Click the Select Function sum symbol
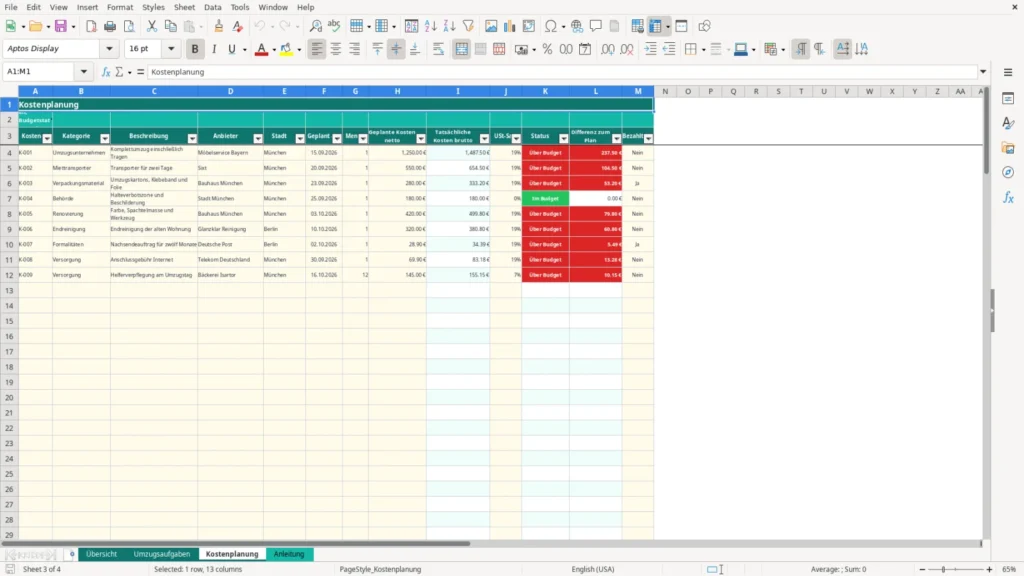Image resolution: width=1024 pixels, height=576 pixels. tap(119, 72)
